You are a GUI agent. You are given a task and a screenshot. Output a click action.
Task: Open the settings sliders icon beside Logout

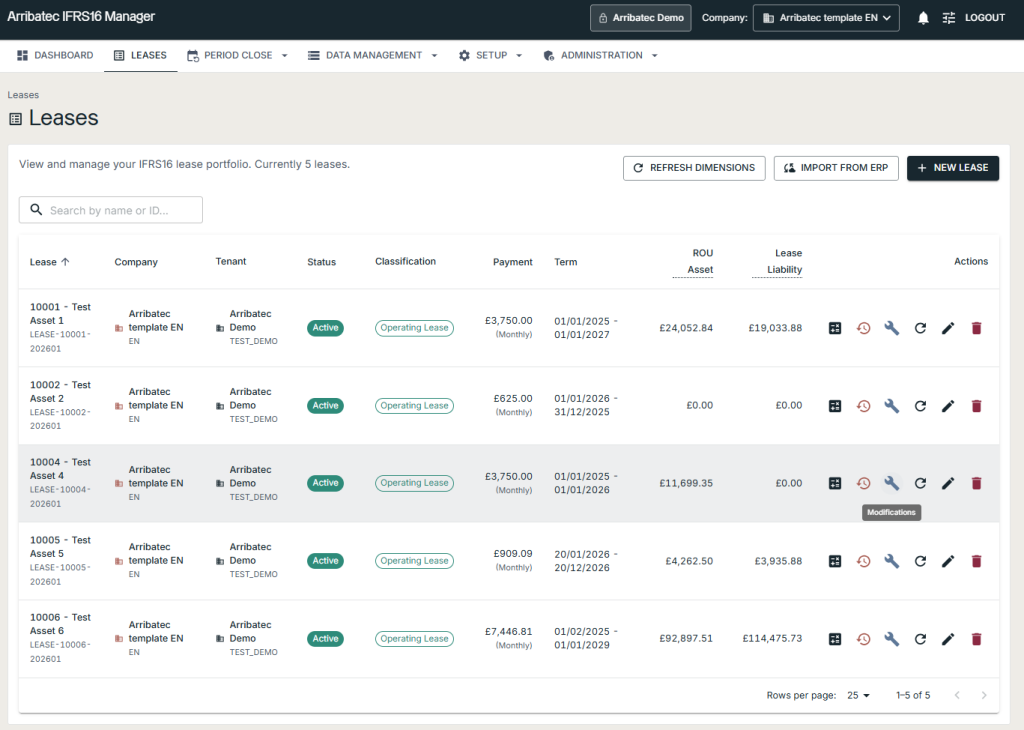pyautogui.click(x=949, y=18)
